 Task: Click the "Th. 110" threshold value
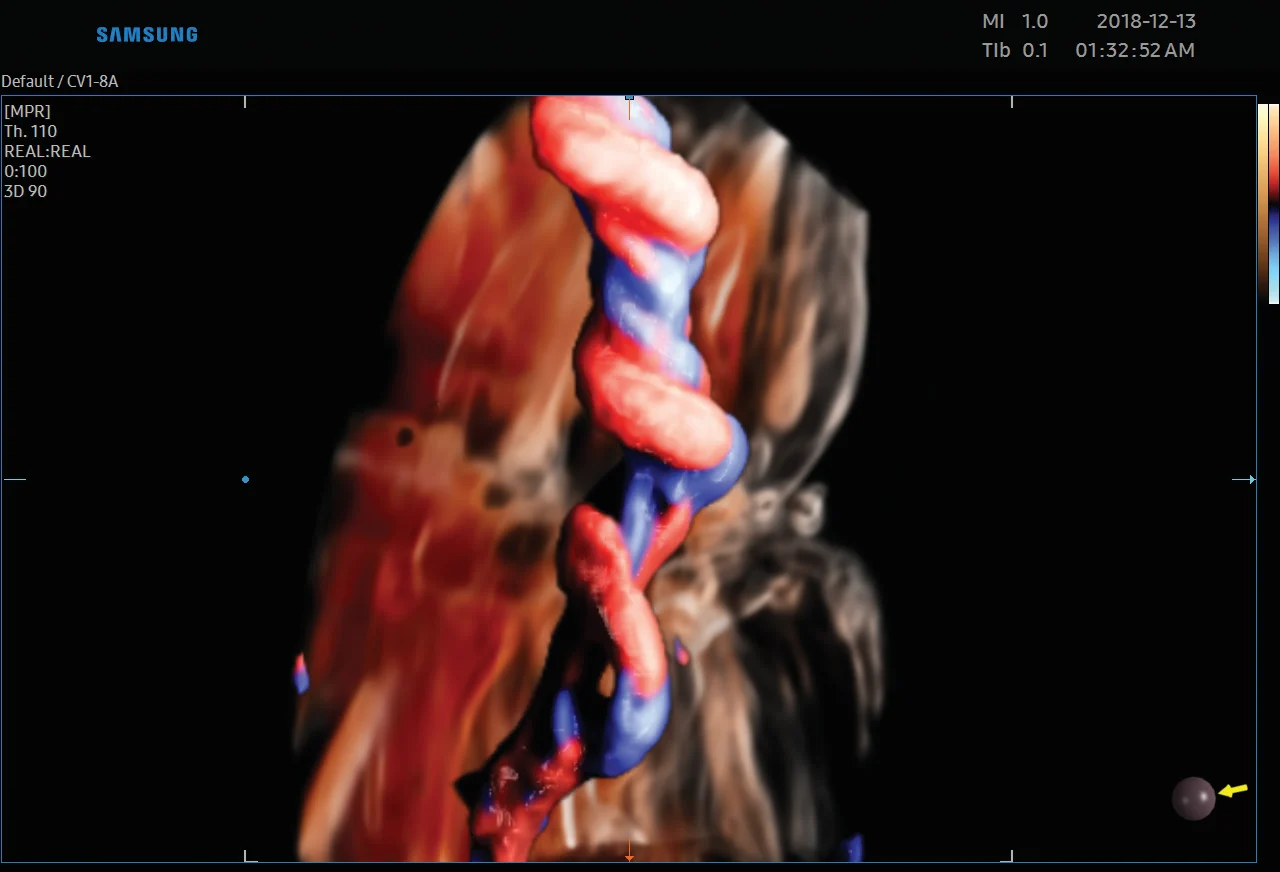(x=30, y=131)
